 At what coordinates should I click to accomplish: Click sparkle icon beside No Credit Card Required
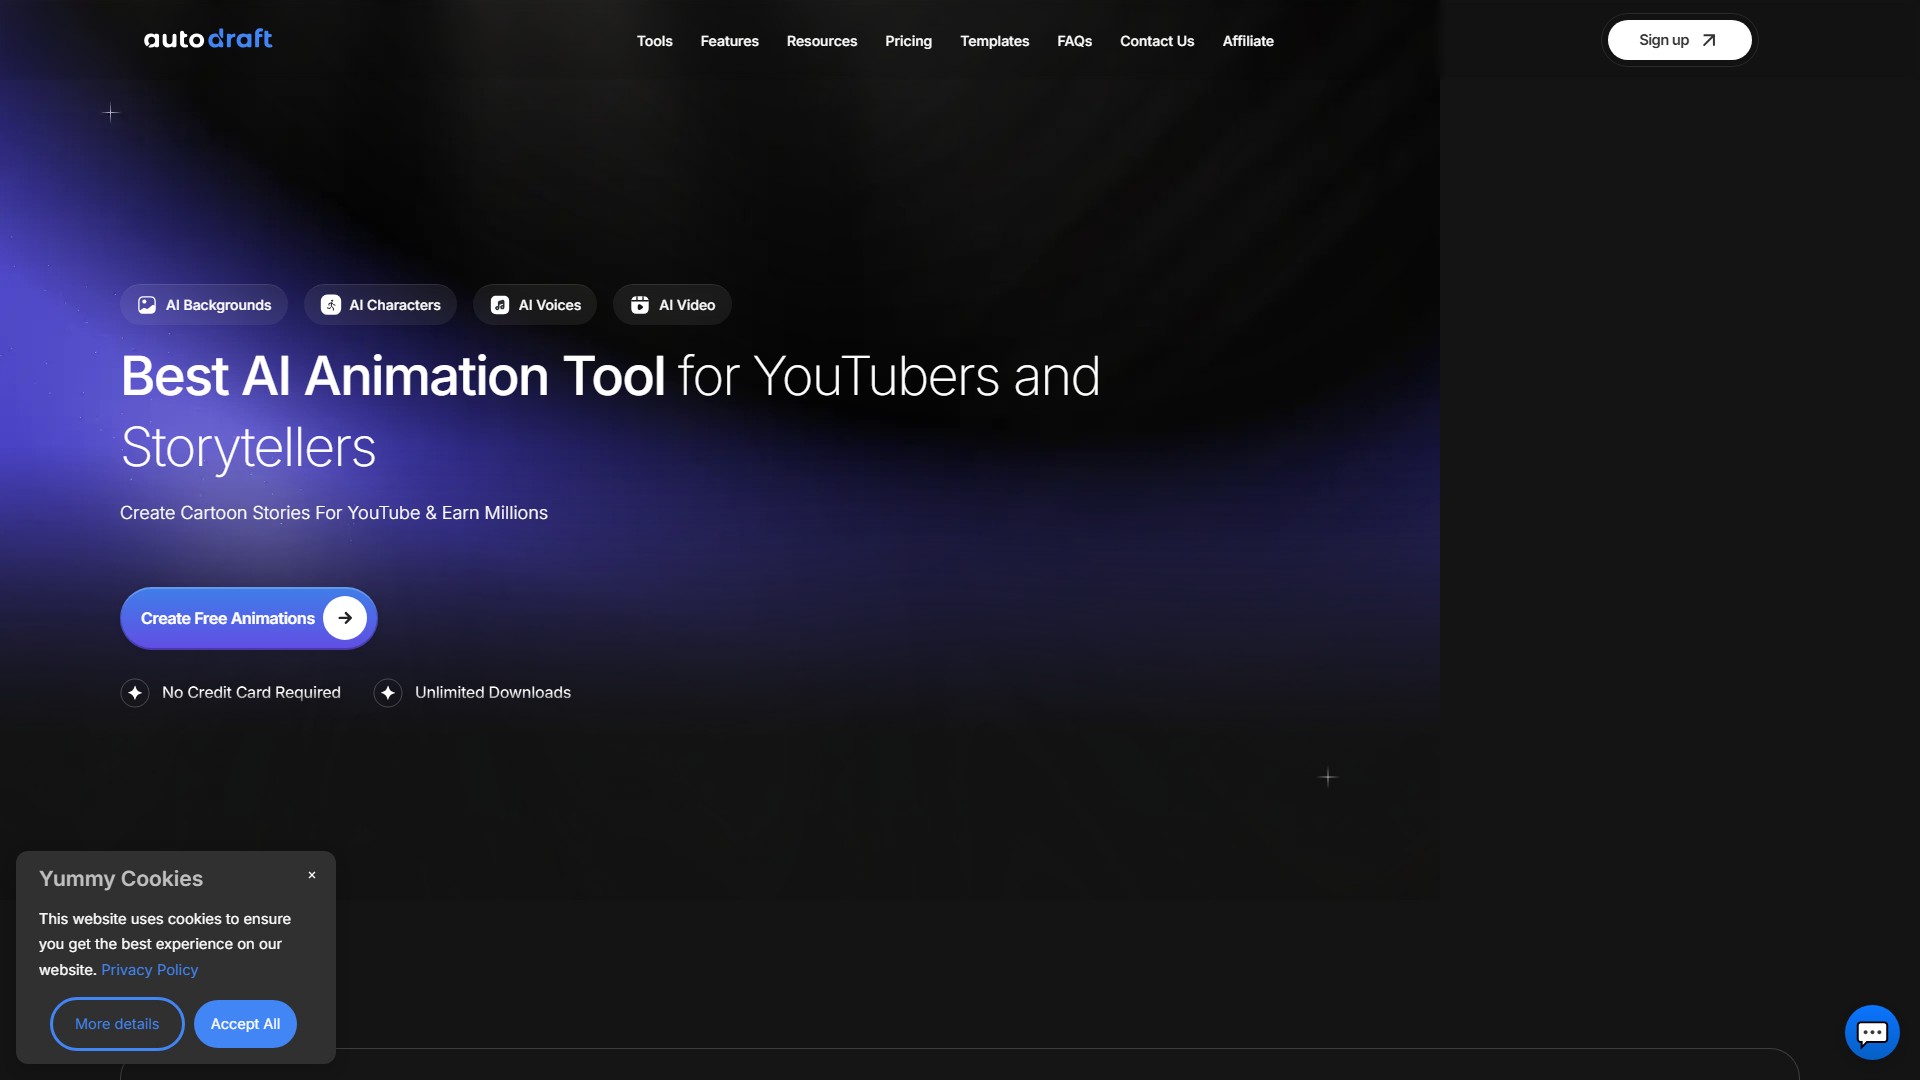point(135,693)
